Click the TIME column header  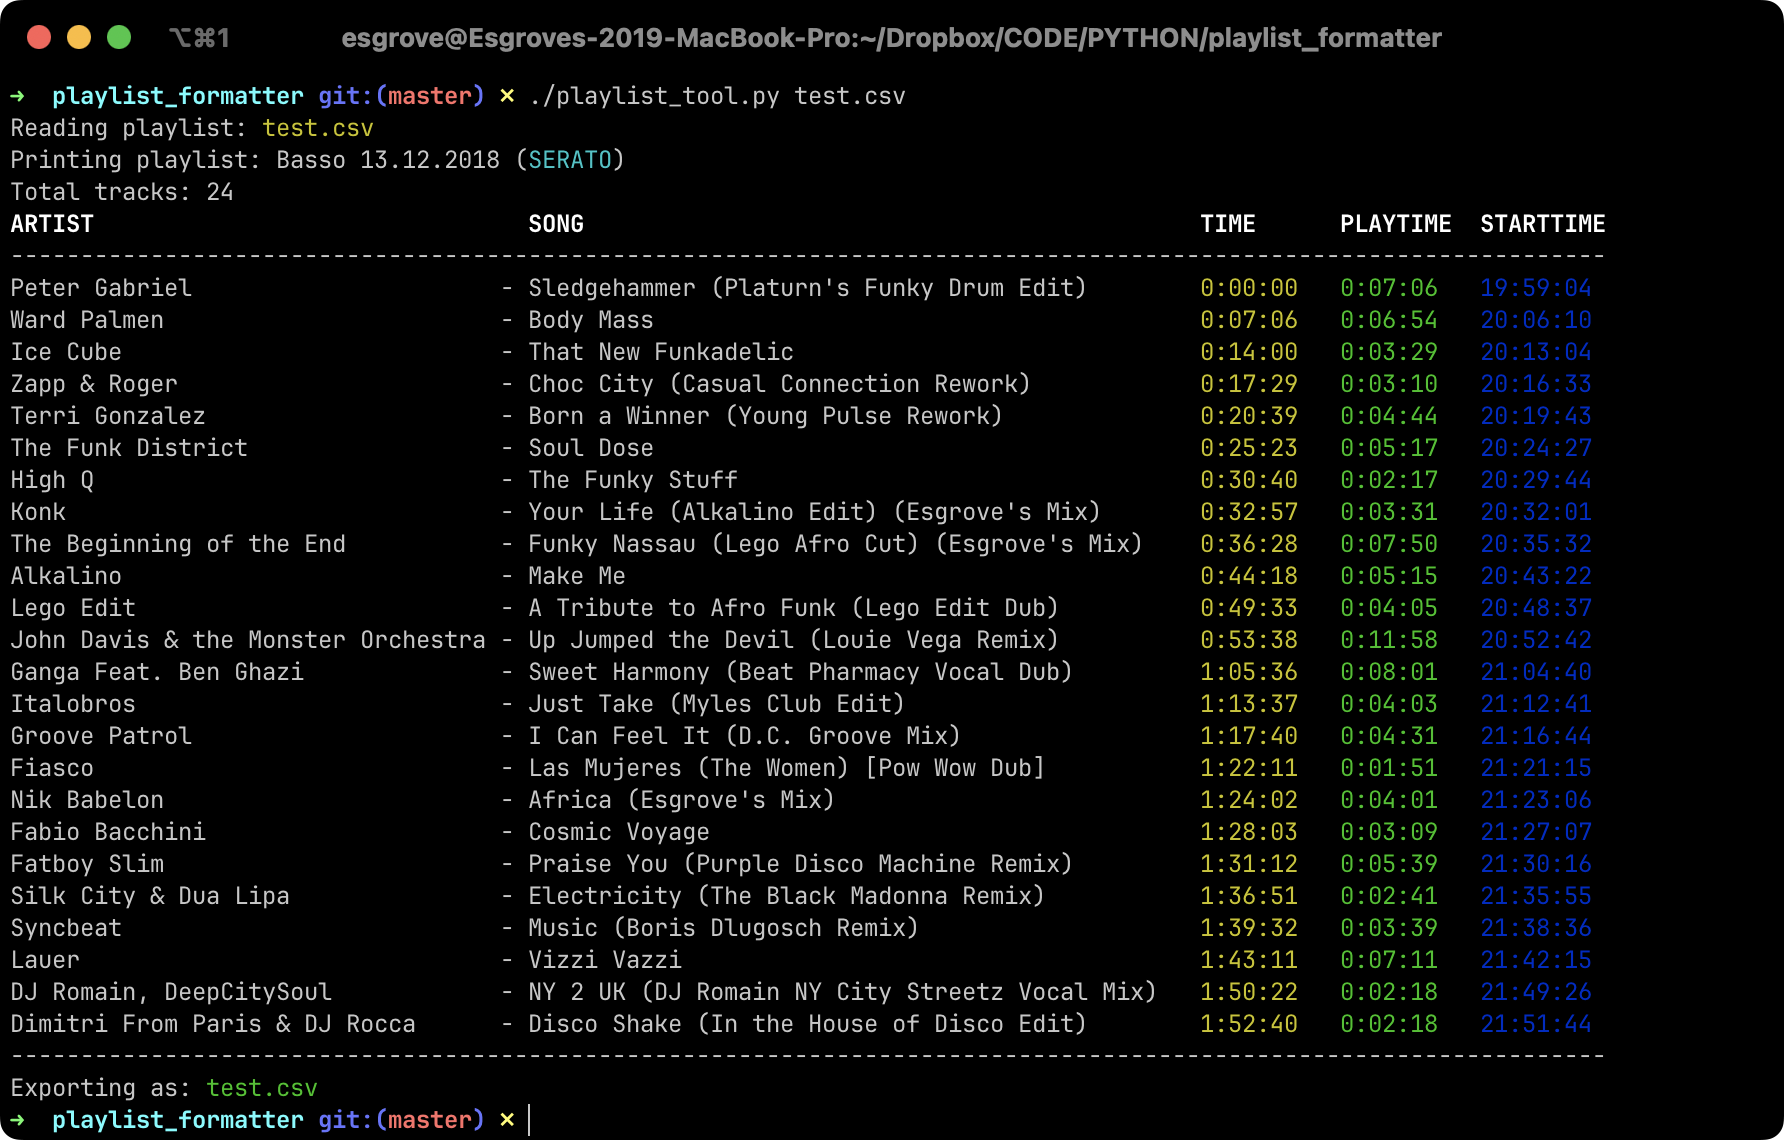[x=1228, y=224]
